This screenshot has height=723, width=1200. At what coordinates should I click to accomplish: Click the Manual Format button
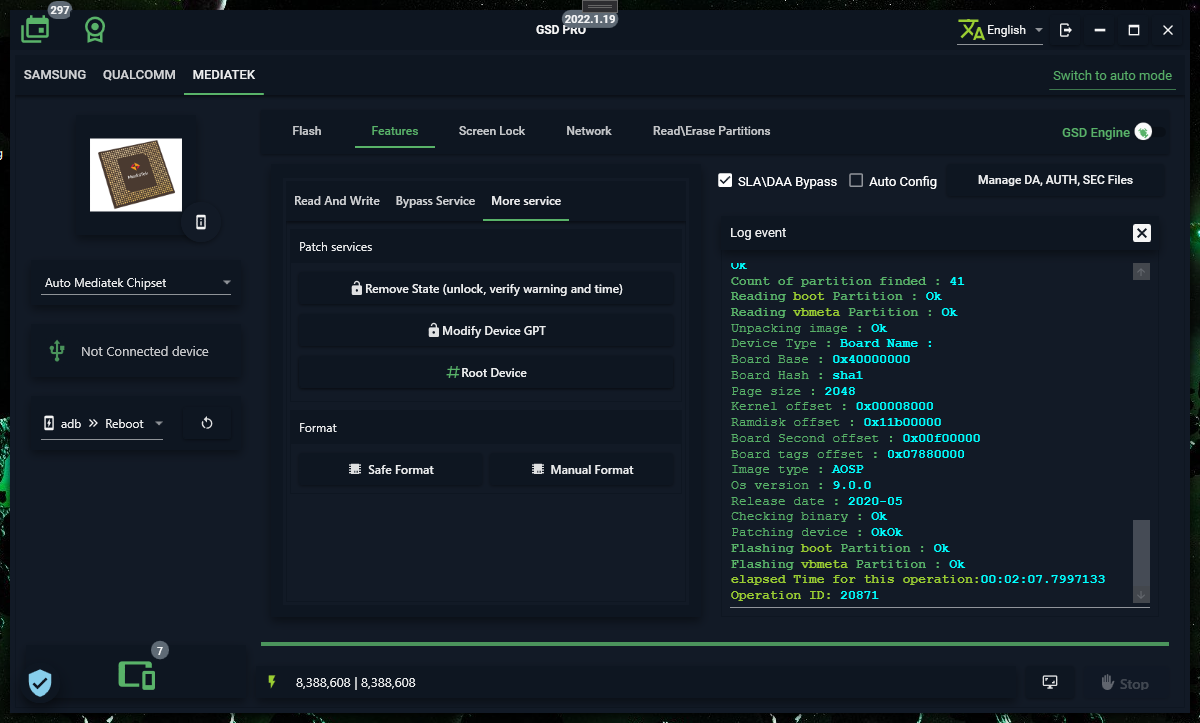(582, 469)
